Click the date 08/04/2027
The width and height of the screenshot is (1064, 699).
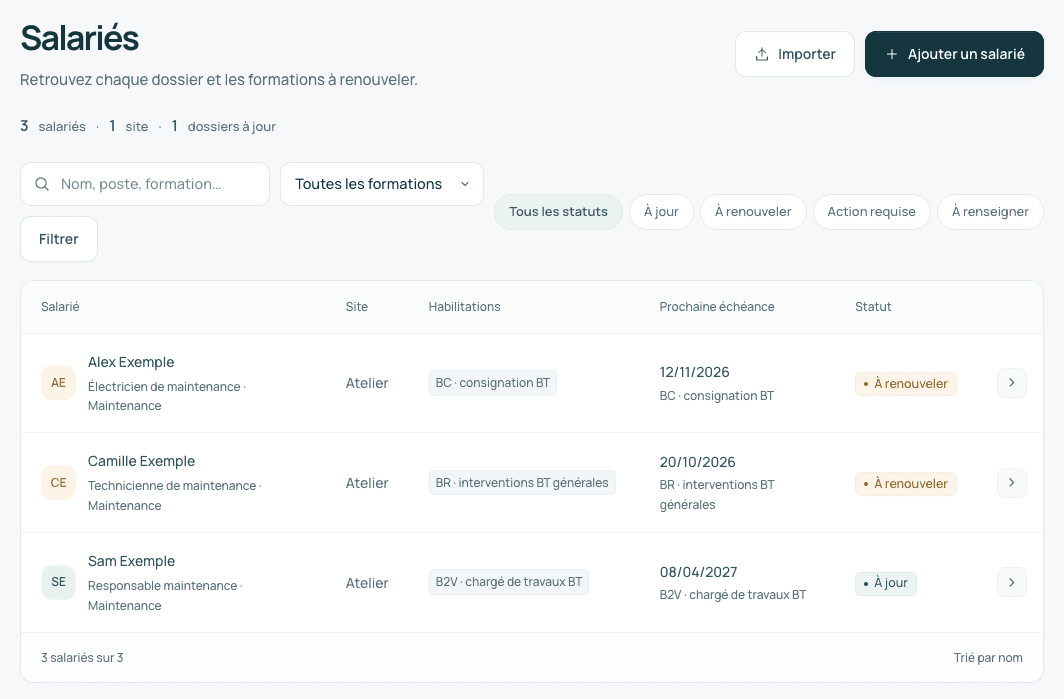(698, 572)
